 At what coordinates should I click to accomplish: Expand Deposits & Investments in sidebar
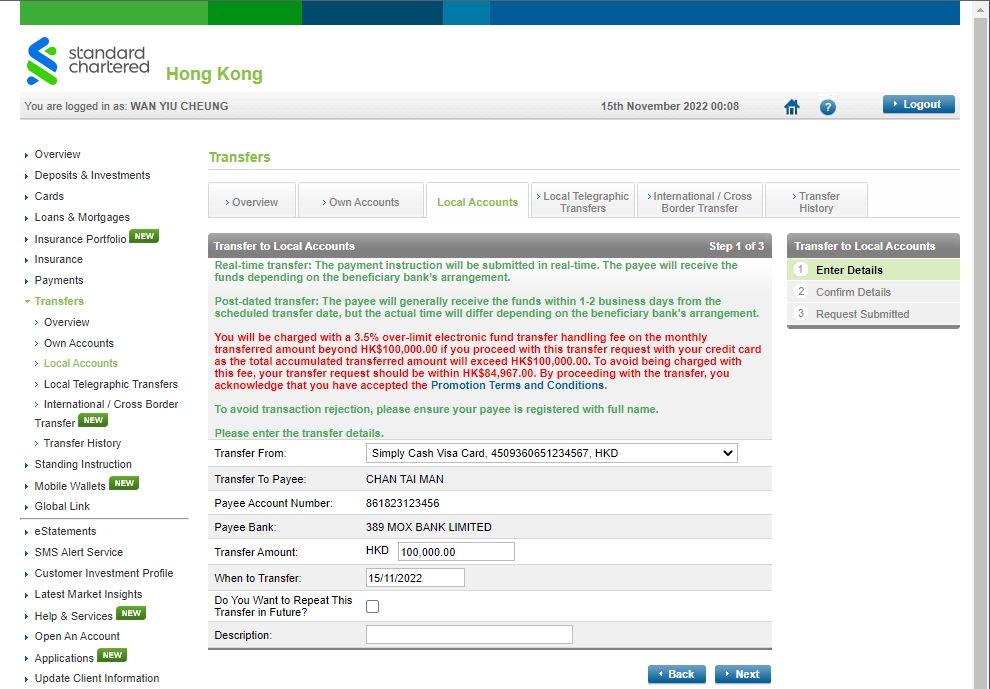click(92, 175)
